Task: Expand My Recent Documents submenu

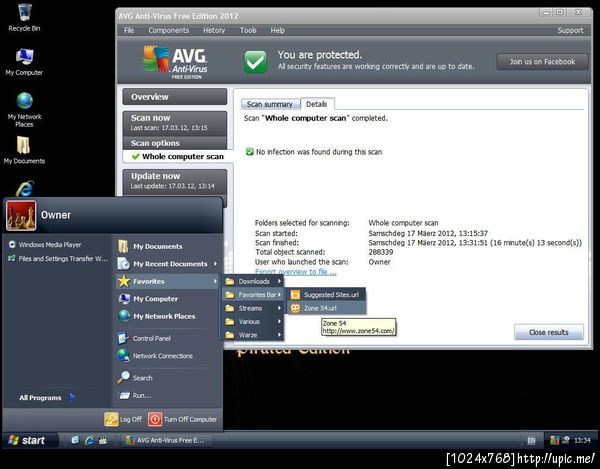Action: [168, 264]
